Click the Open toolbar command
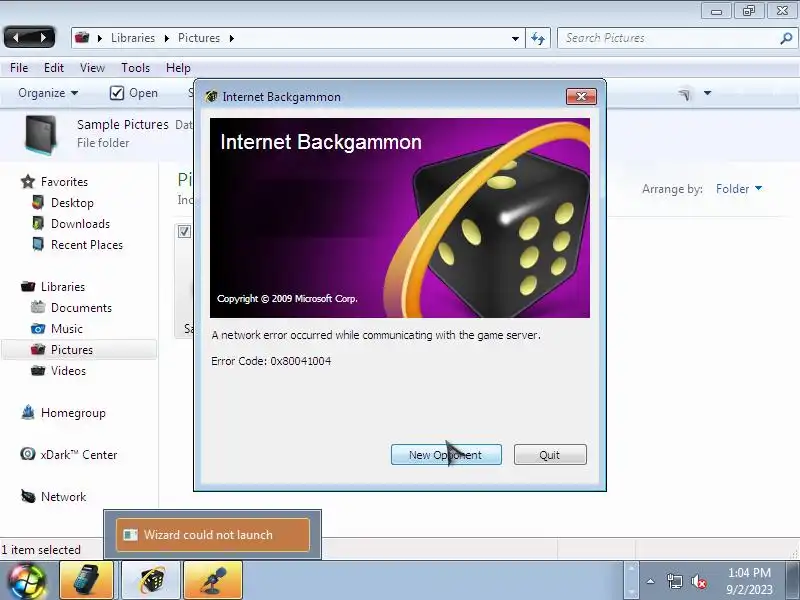The height and width of the screenshot is (600, 800). [x=143, y=93]
